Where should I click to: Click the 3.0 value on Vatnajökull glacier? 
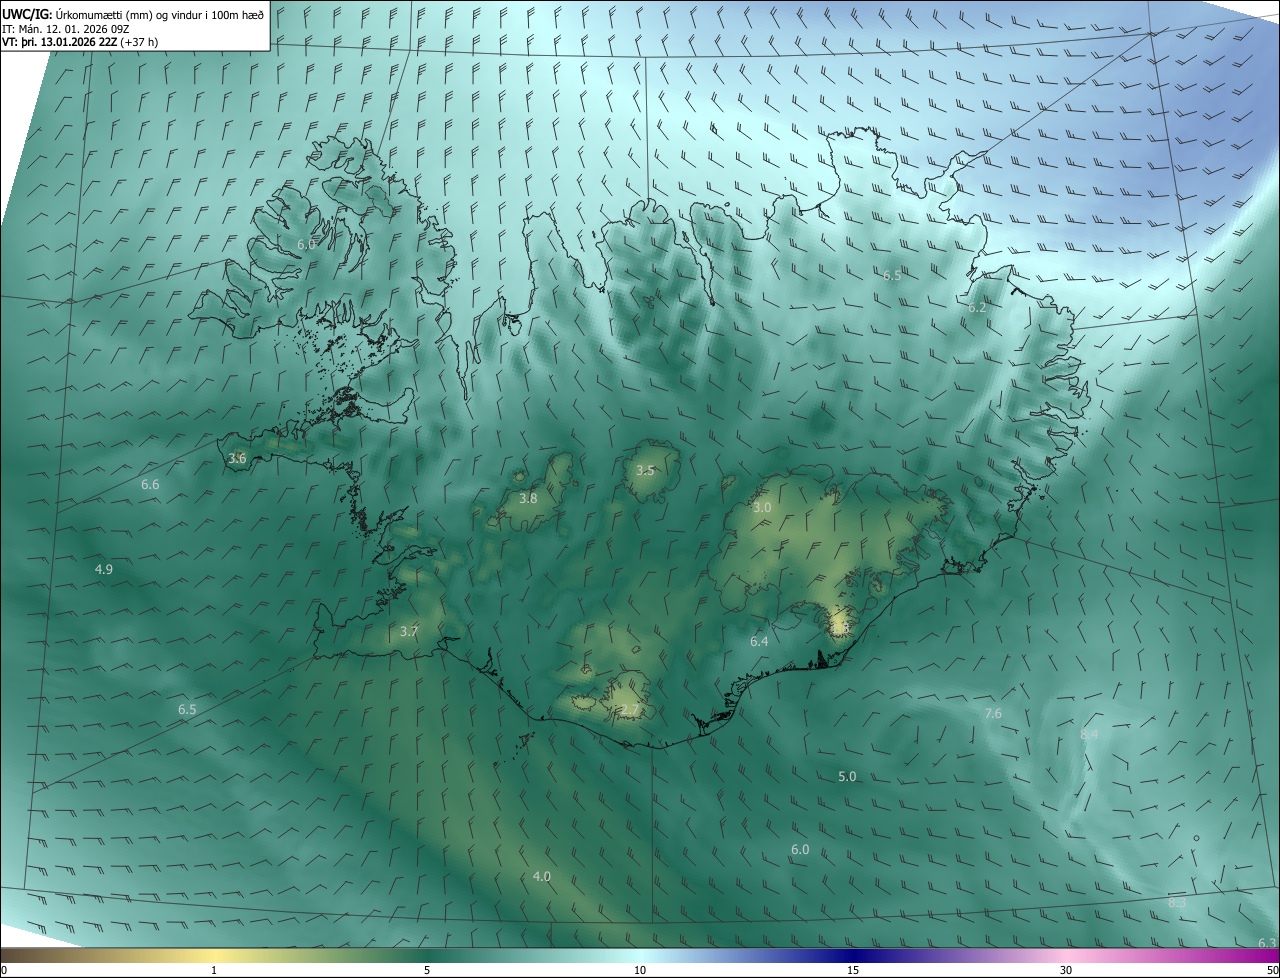coord(762,508)
